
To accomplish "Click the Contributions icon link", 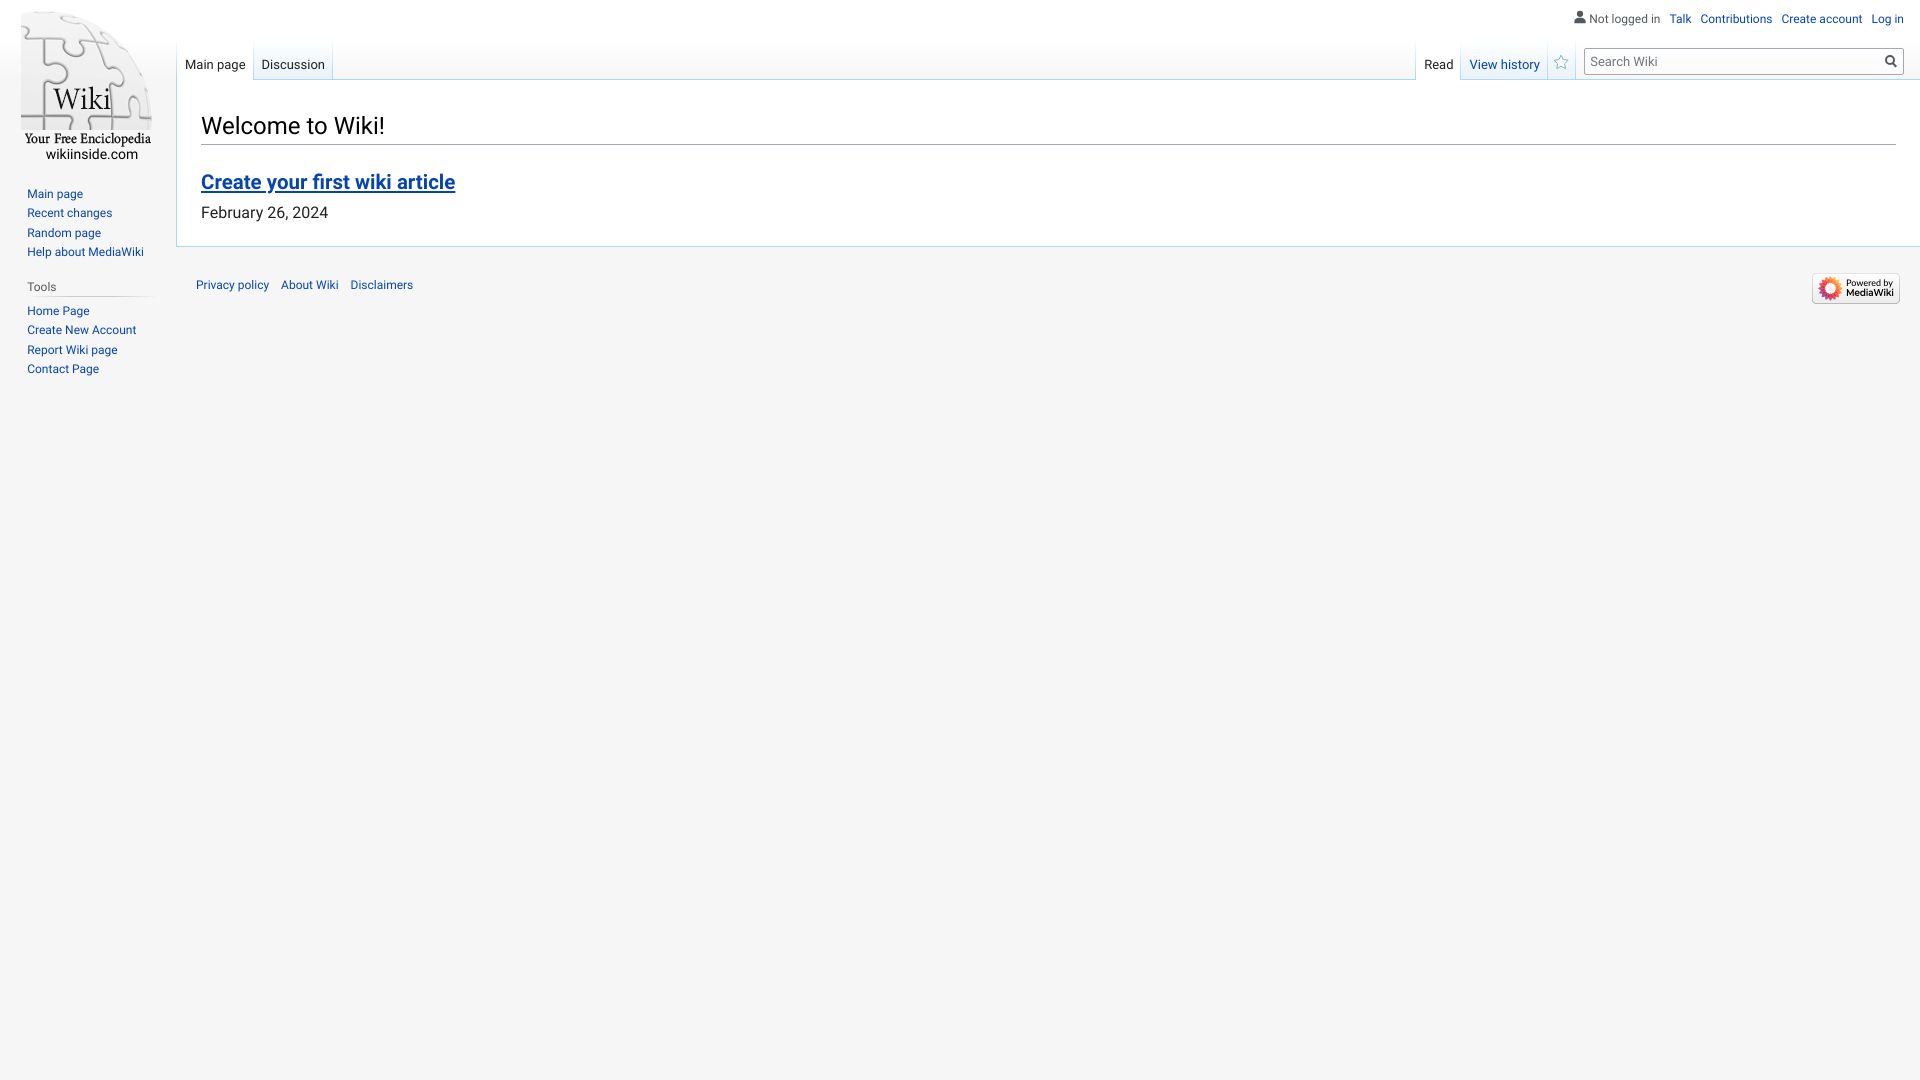I will coord(1737,18).
